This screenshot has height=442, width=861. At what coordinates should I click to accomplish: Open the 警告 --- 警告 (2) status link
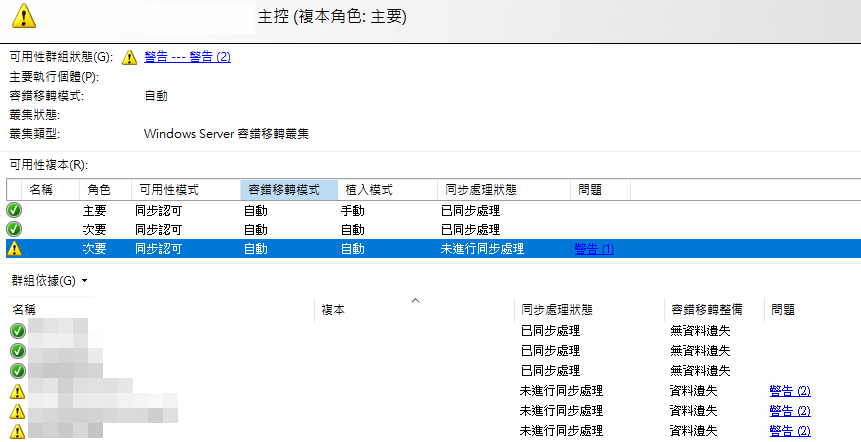[187, 57]
